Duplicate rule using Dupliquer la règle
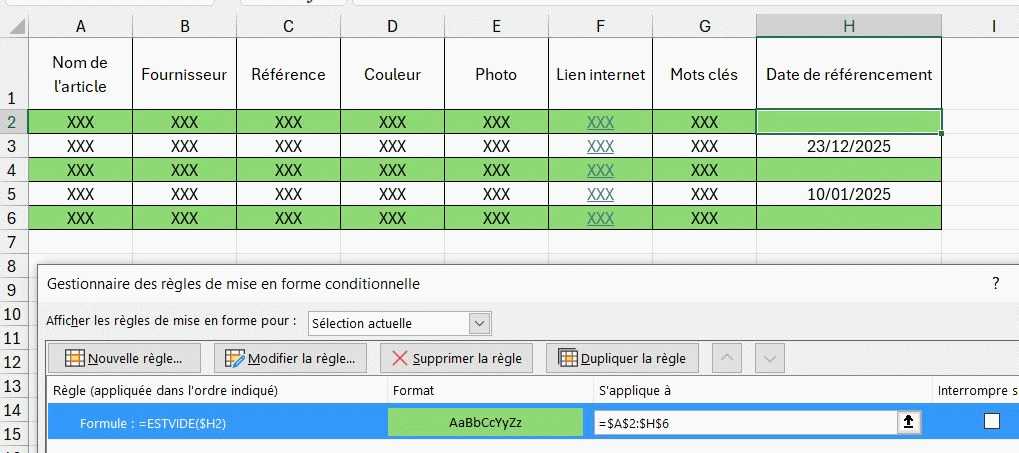 (x=622, y=358)
